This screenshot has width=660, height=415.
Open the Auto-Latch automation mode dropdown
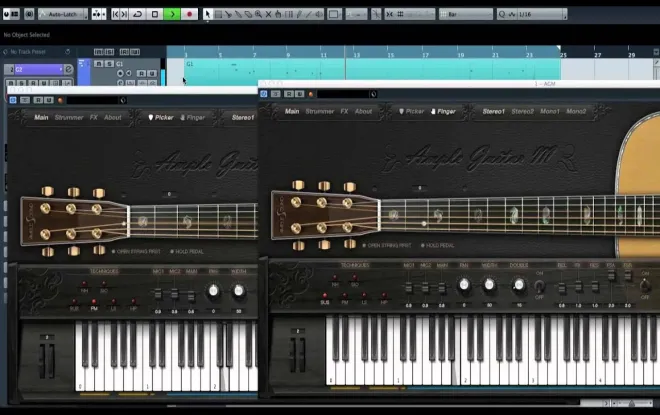tap(63, 14)
